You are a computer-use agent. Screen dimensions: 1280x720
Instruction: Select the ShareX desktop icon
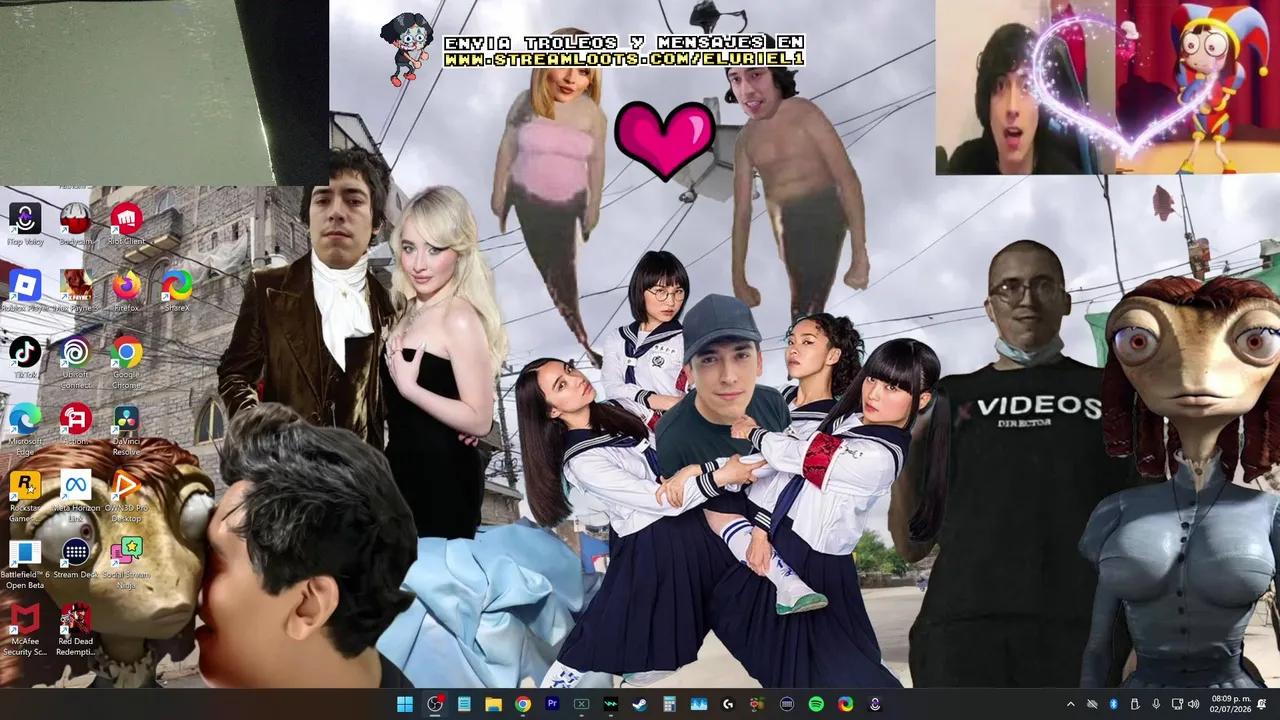pyautogui.click(x=177, y=290)
